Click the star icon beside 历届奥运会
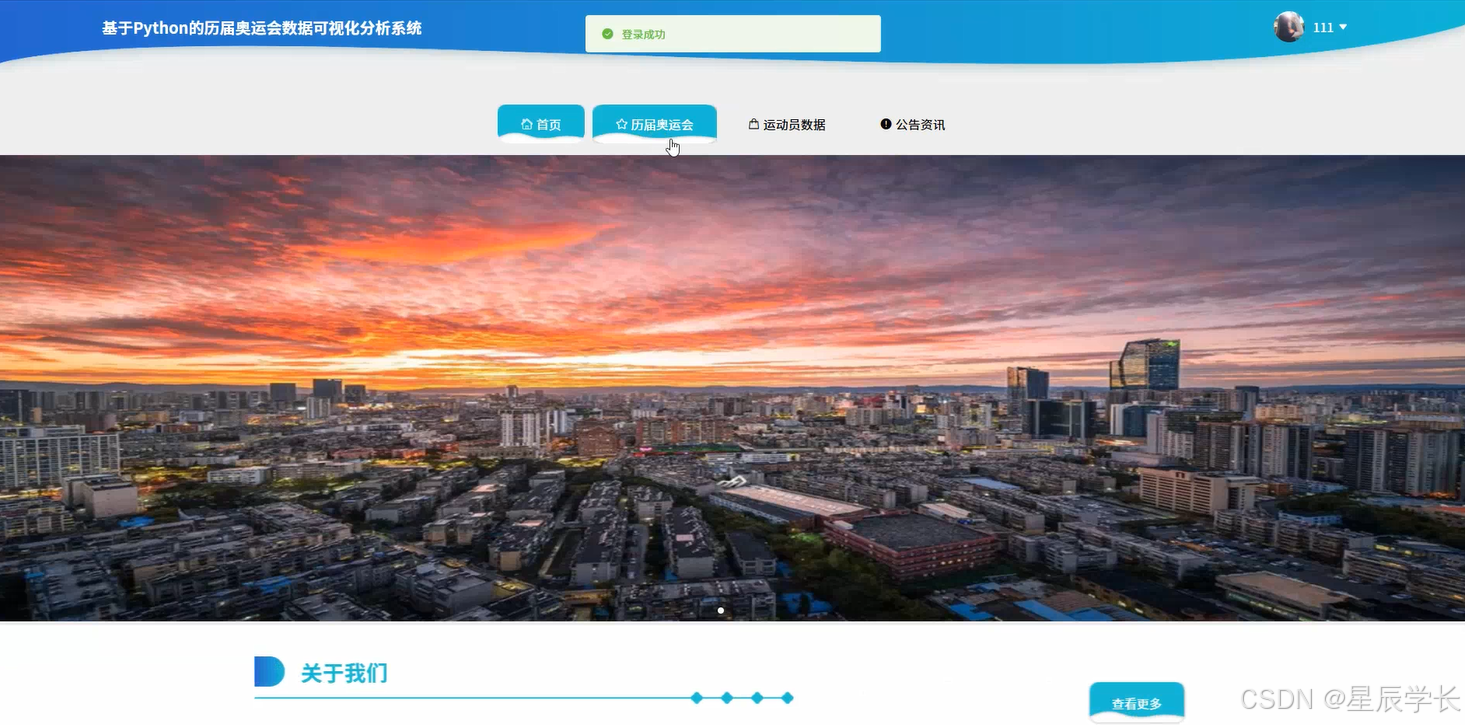1465x725 pixels. pos(622,125)
